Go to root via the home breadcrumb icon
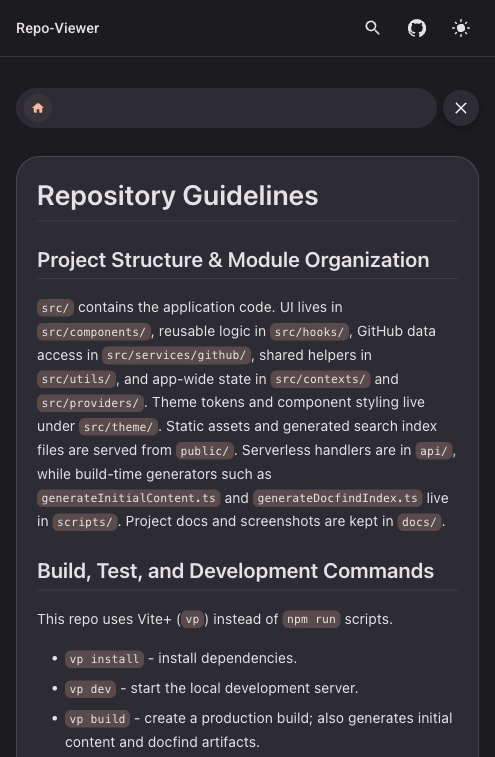Viewport: 495px width, 757px height. [38, 108]
